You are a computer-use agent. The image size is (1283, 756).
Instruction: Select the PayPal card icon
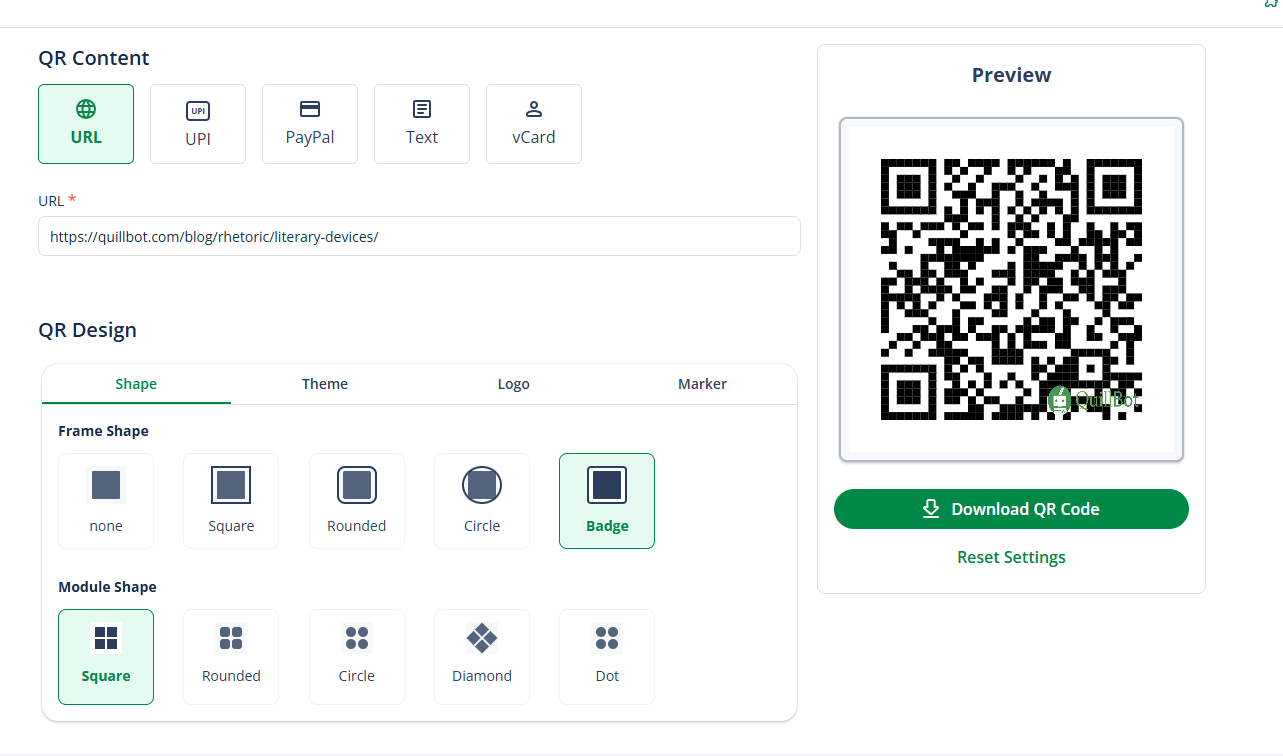pyautogui.click(x=310, y=109)
